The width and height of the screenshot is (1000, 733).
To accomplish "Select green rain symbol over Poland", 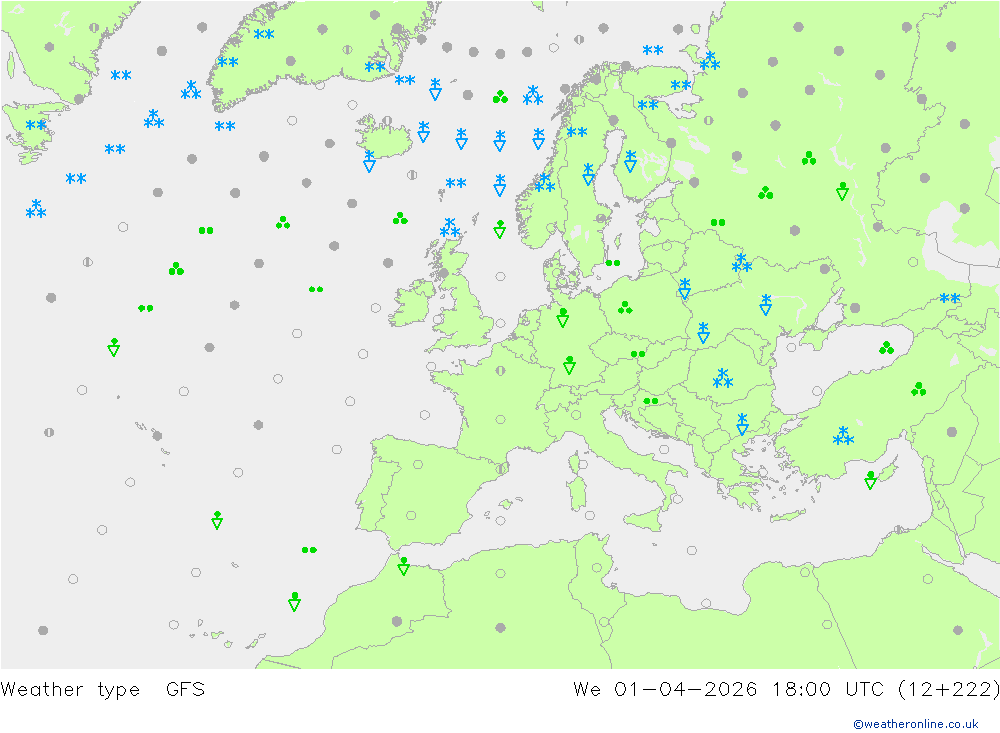I will click(625, 308).
